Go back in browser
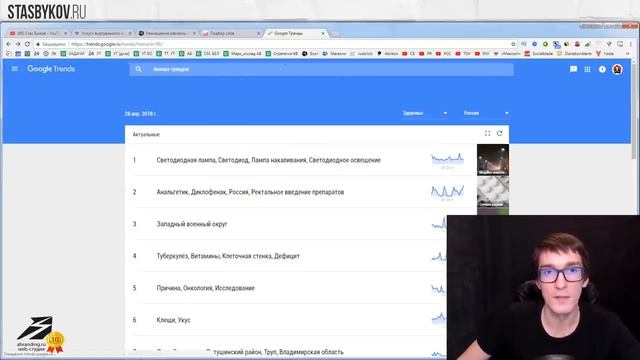 [9, 44]
